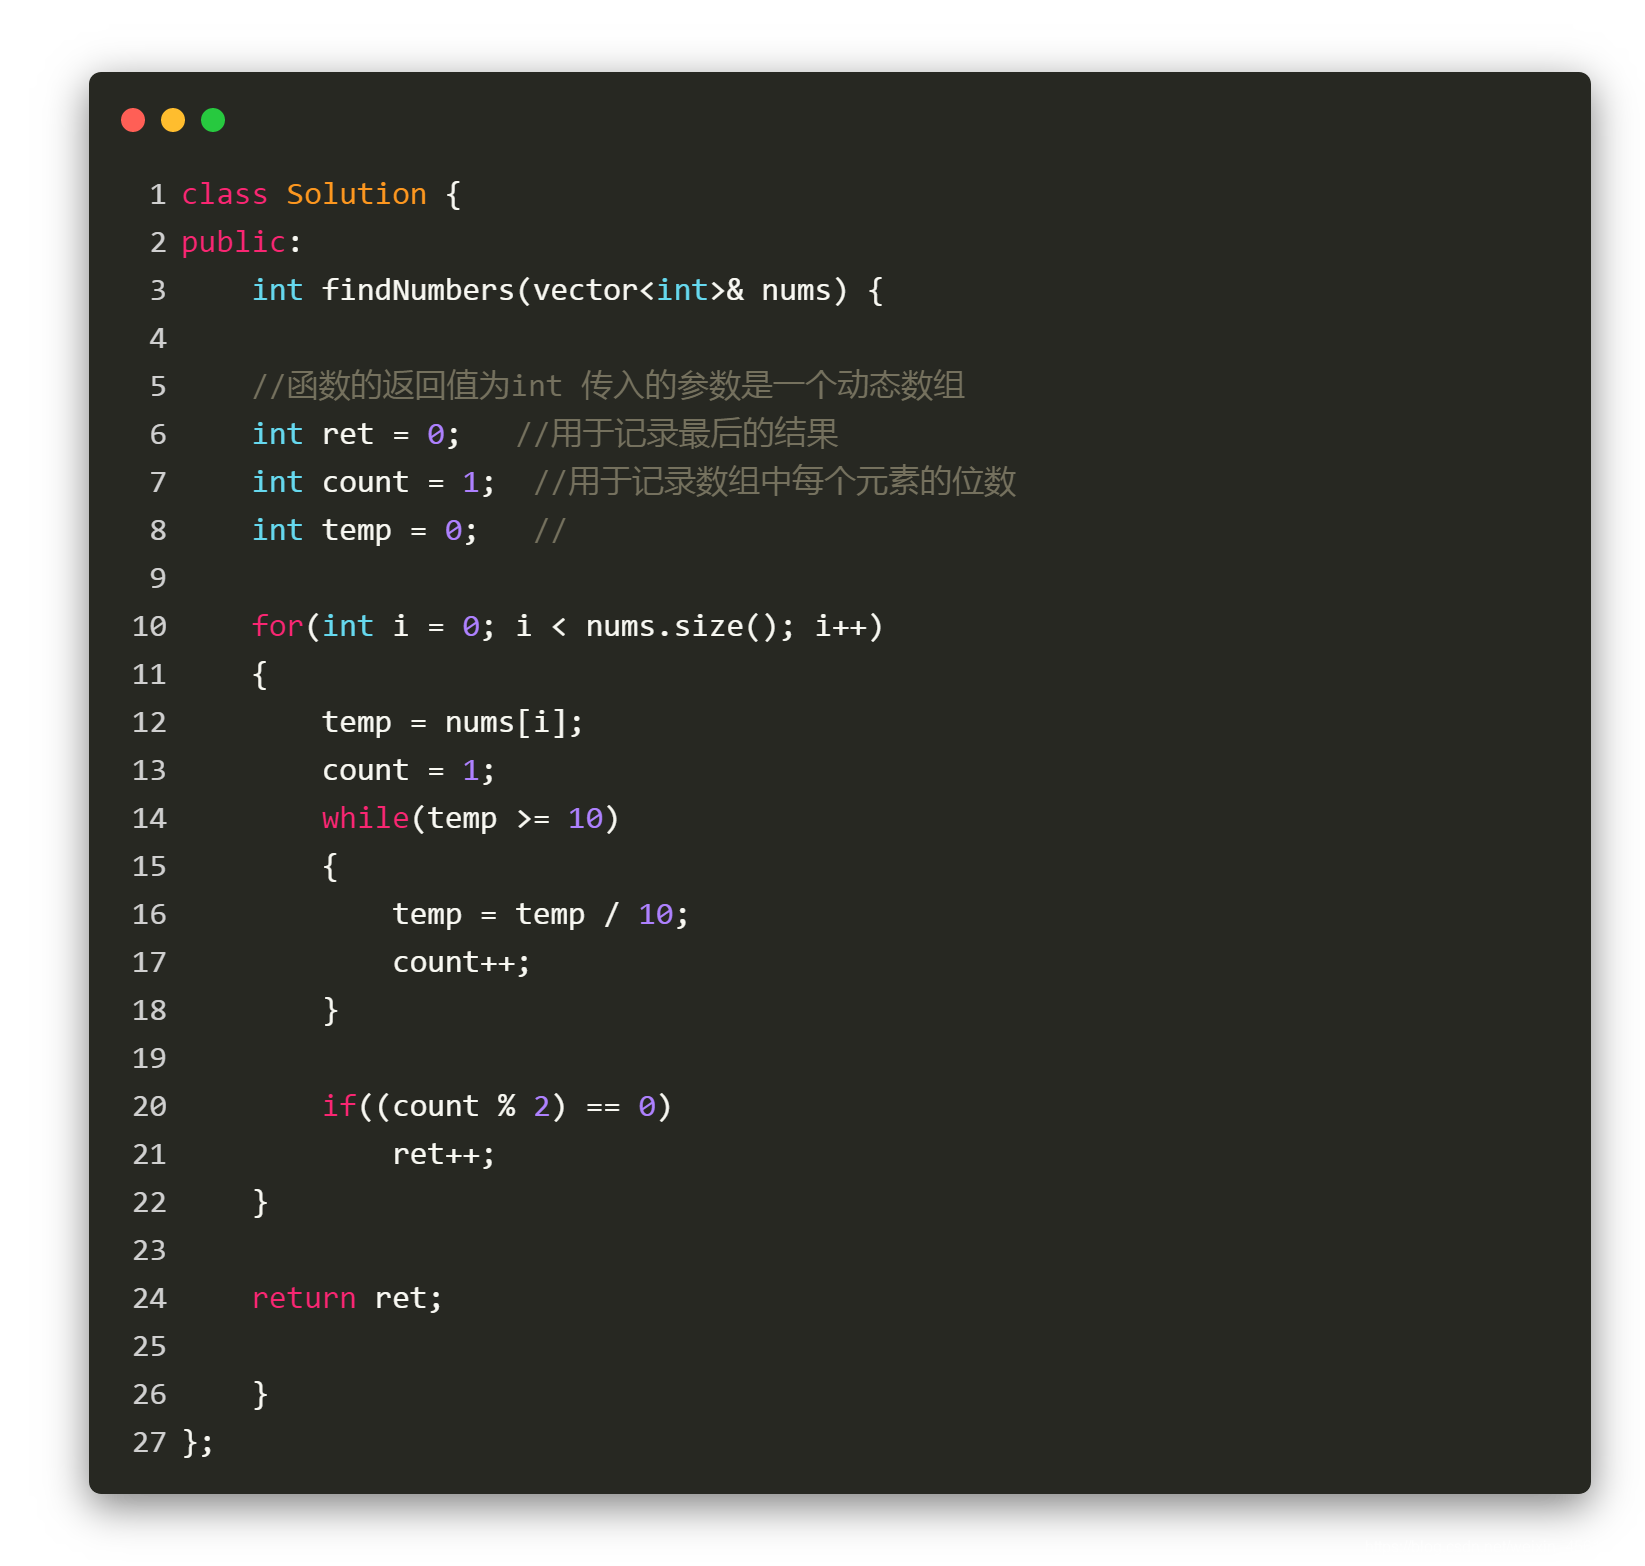This screenshot has height=1566, width=1645.
Task: Click the yellow minimize dot
Action: [173, 120]
